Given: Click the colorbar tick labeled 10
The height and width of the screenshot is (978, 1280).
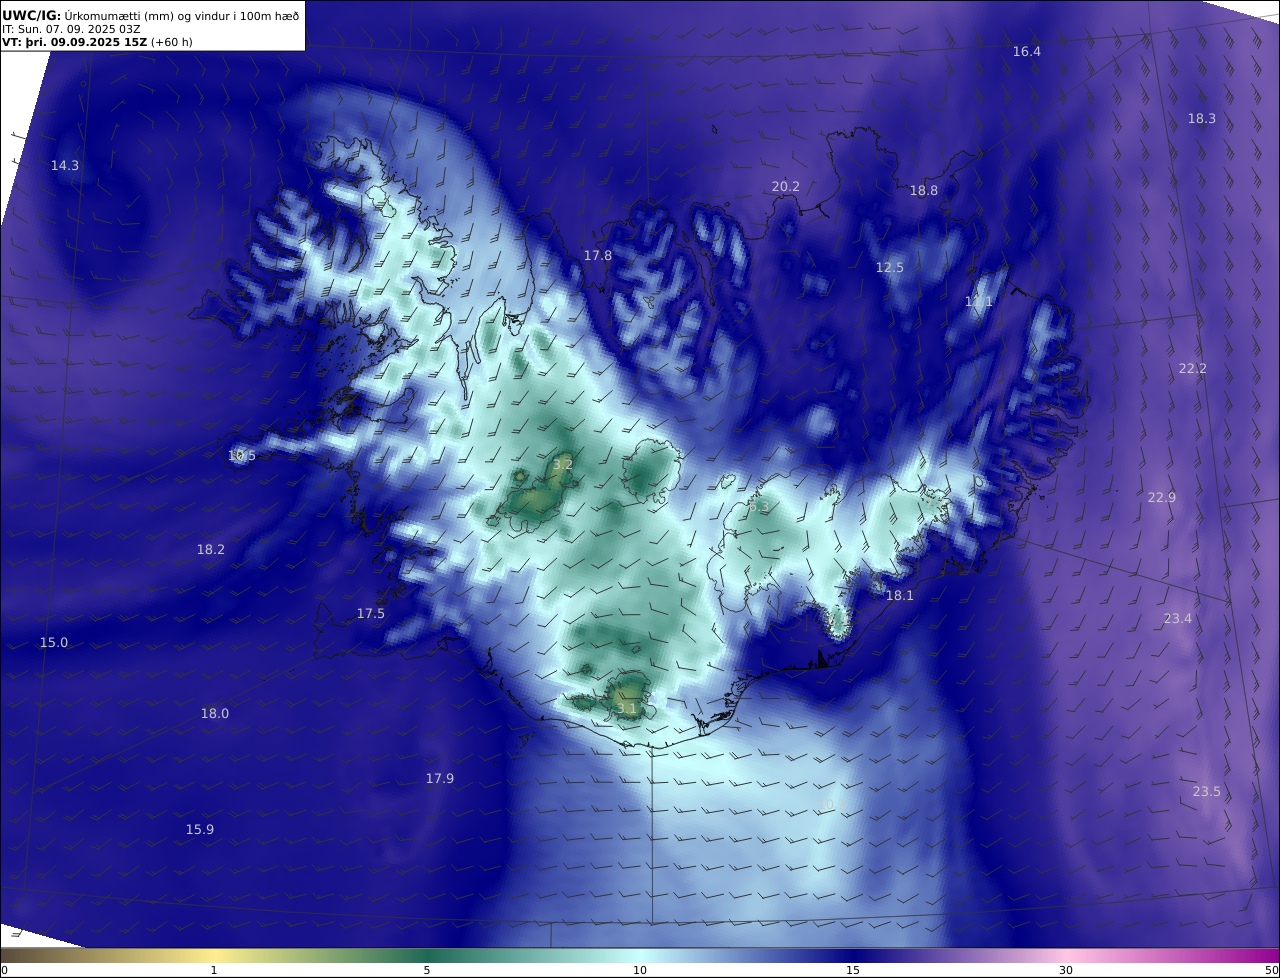Looking at the screenshot, I should (x=640, y=970).
